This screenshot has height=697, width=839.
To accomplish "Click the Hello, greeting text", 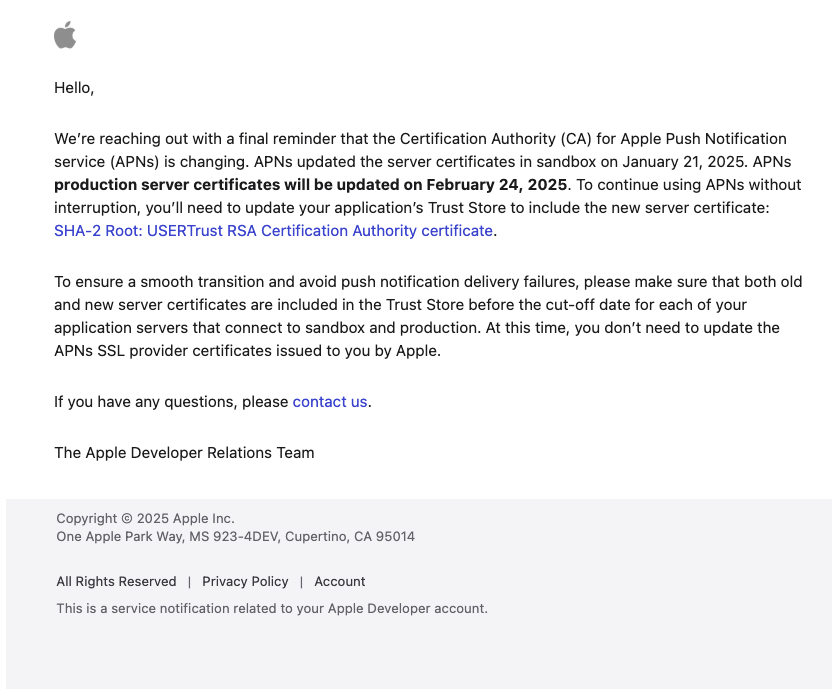I will coord(74,88).
